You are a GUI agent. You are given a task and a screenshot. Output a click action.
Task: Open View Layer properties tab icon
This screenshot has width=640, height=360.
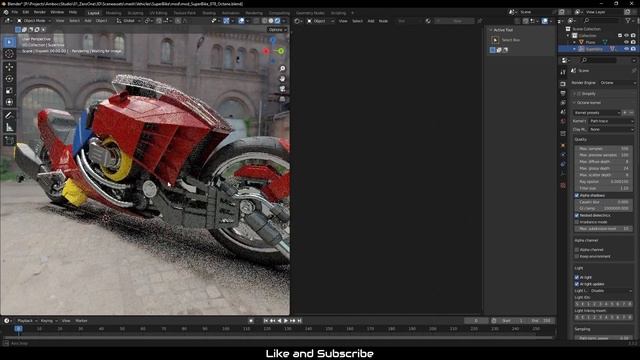(x=563, y=103)
